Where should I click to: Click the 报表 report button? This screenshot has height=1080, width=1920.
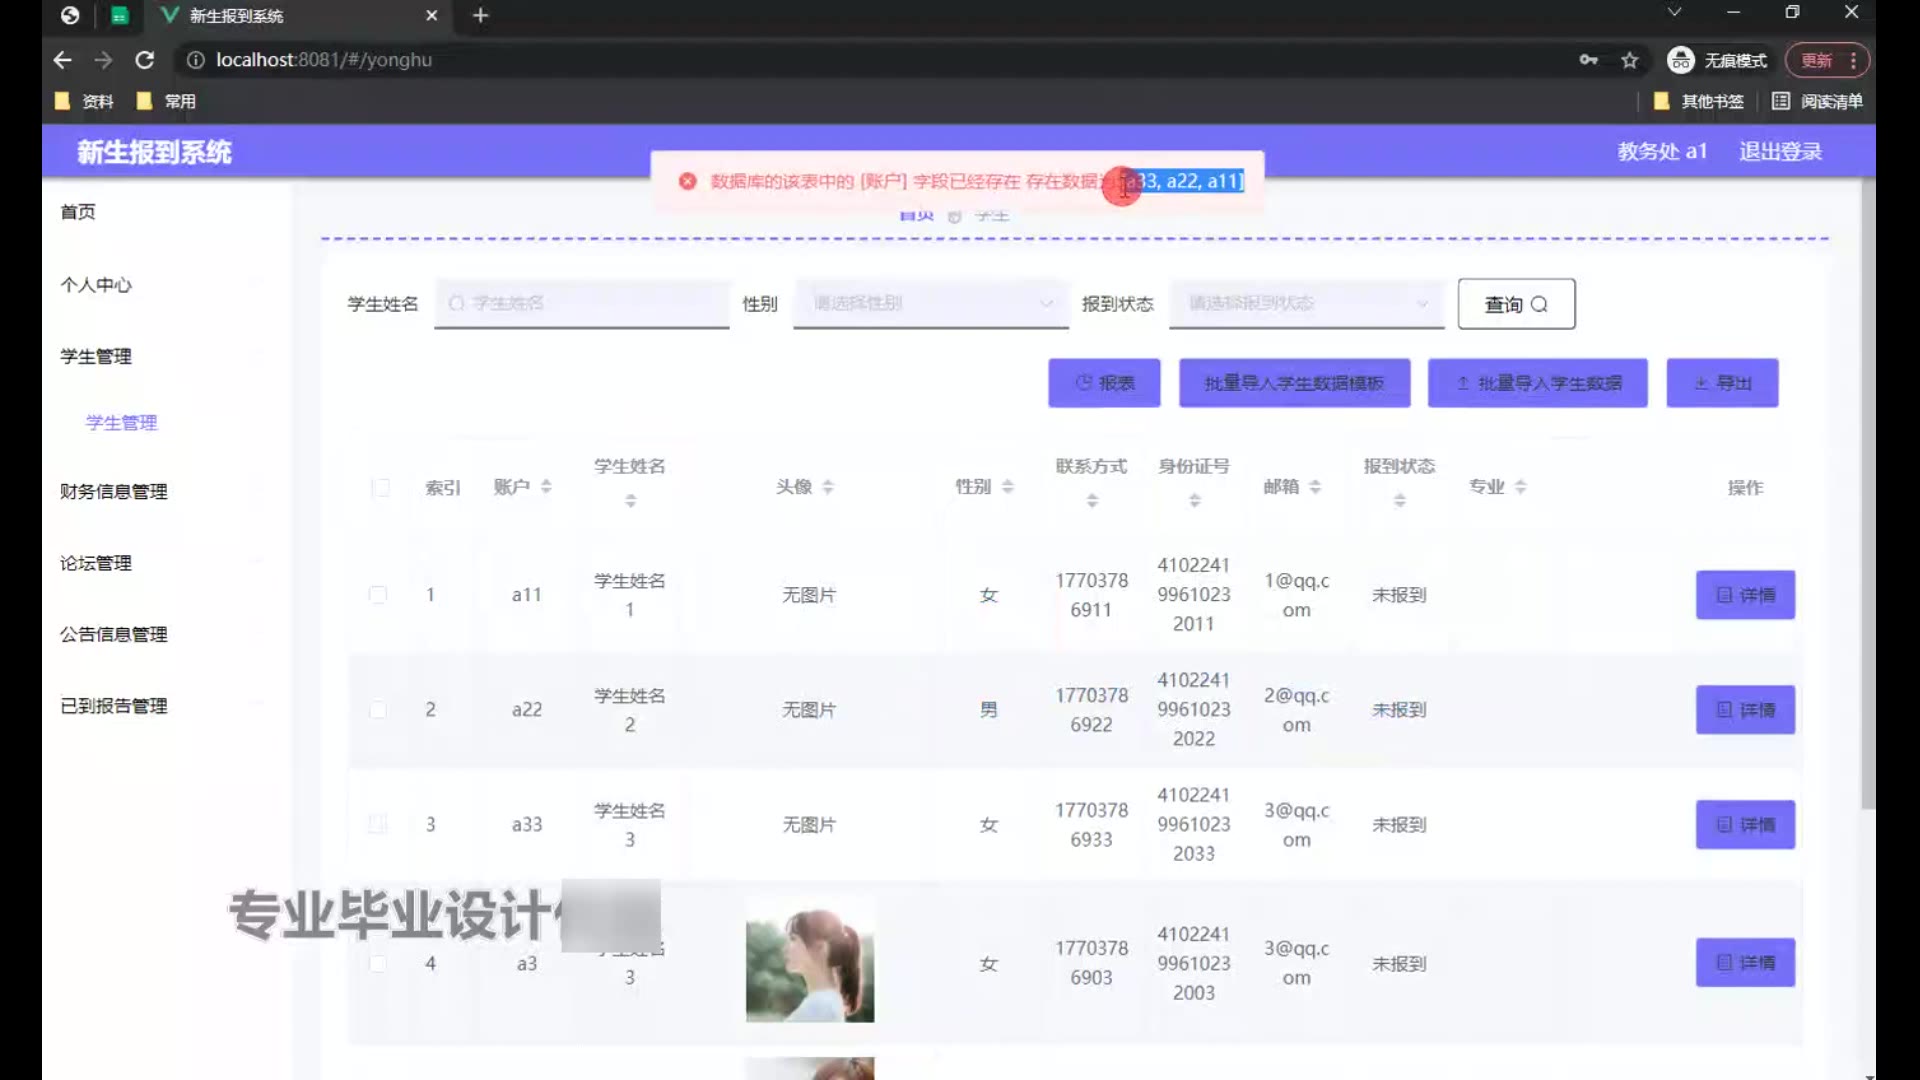(1104, 383)
